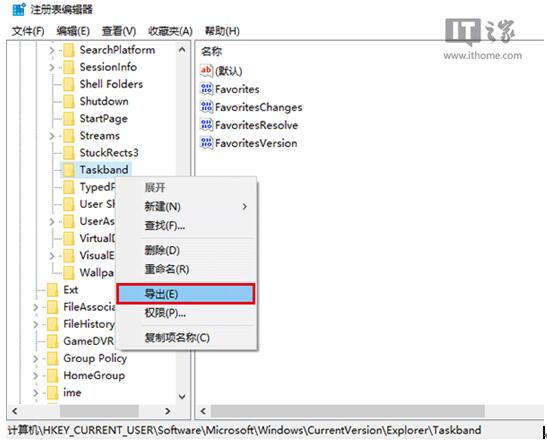Click the Taskband folder icon

68,170
